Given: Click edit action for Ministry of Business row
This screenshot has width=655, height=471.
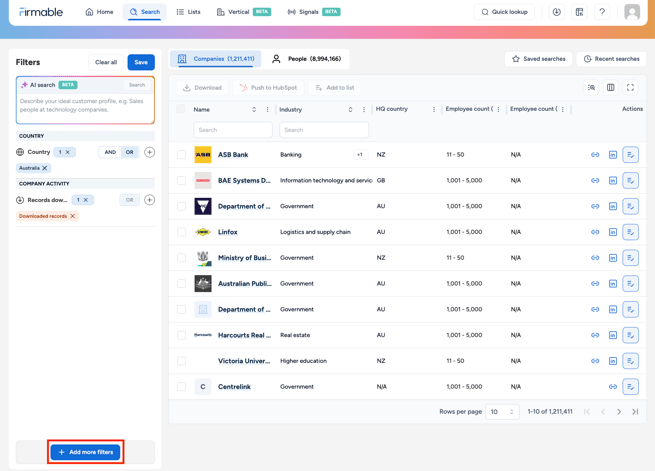Looking at the screenshot, I should (x=630, y=258).
